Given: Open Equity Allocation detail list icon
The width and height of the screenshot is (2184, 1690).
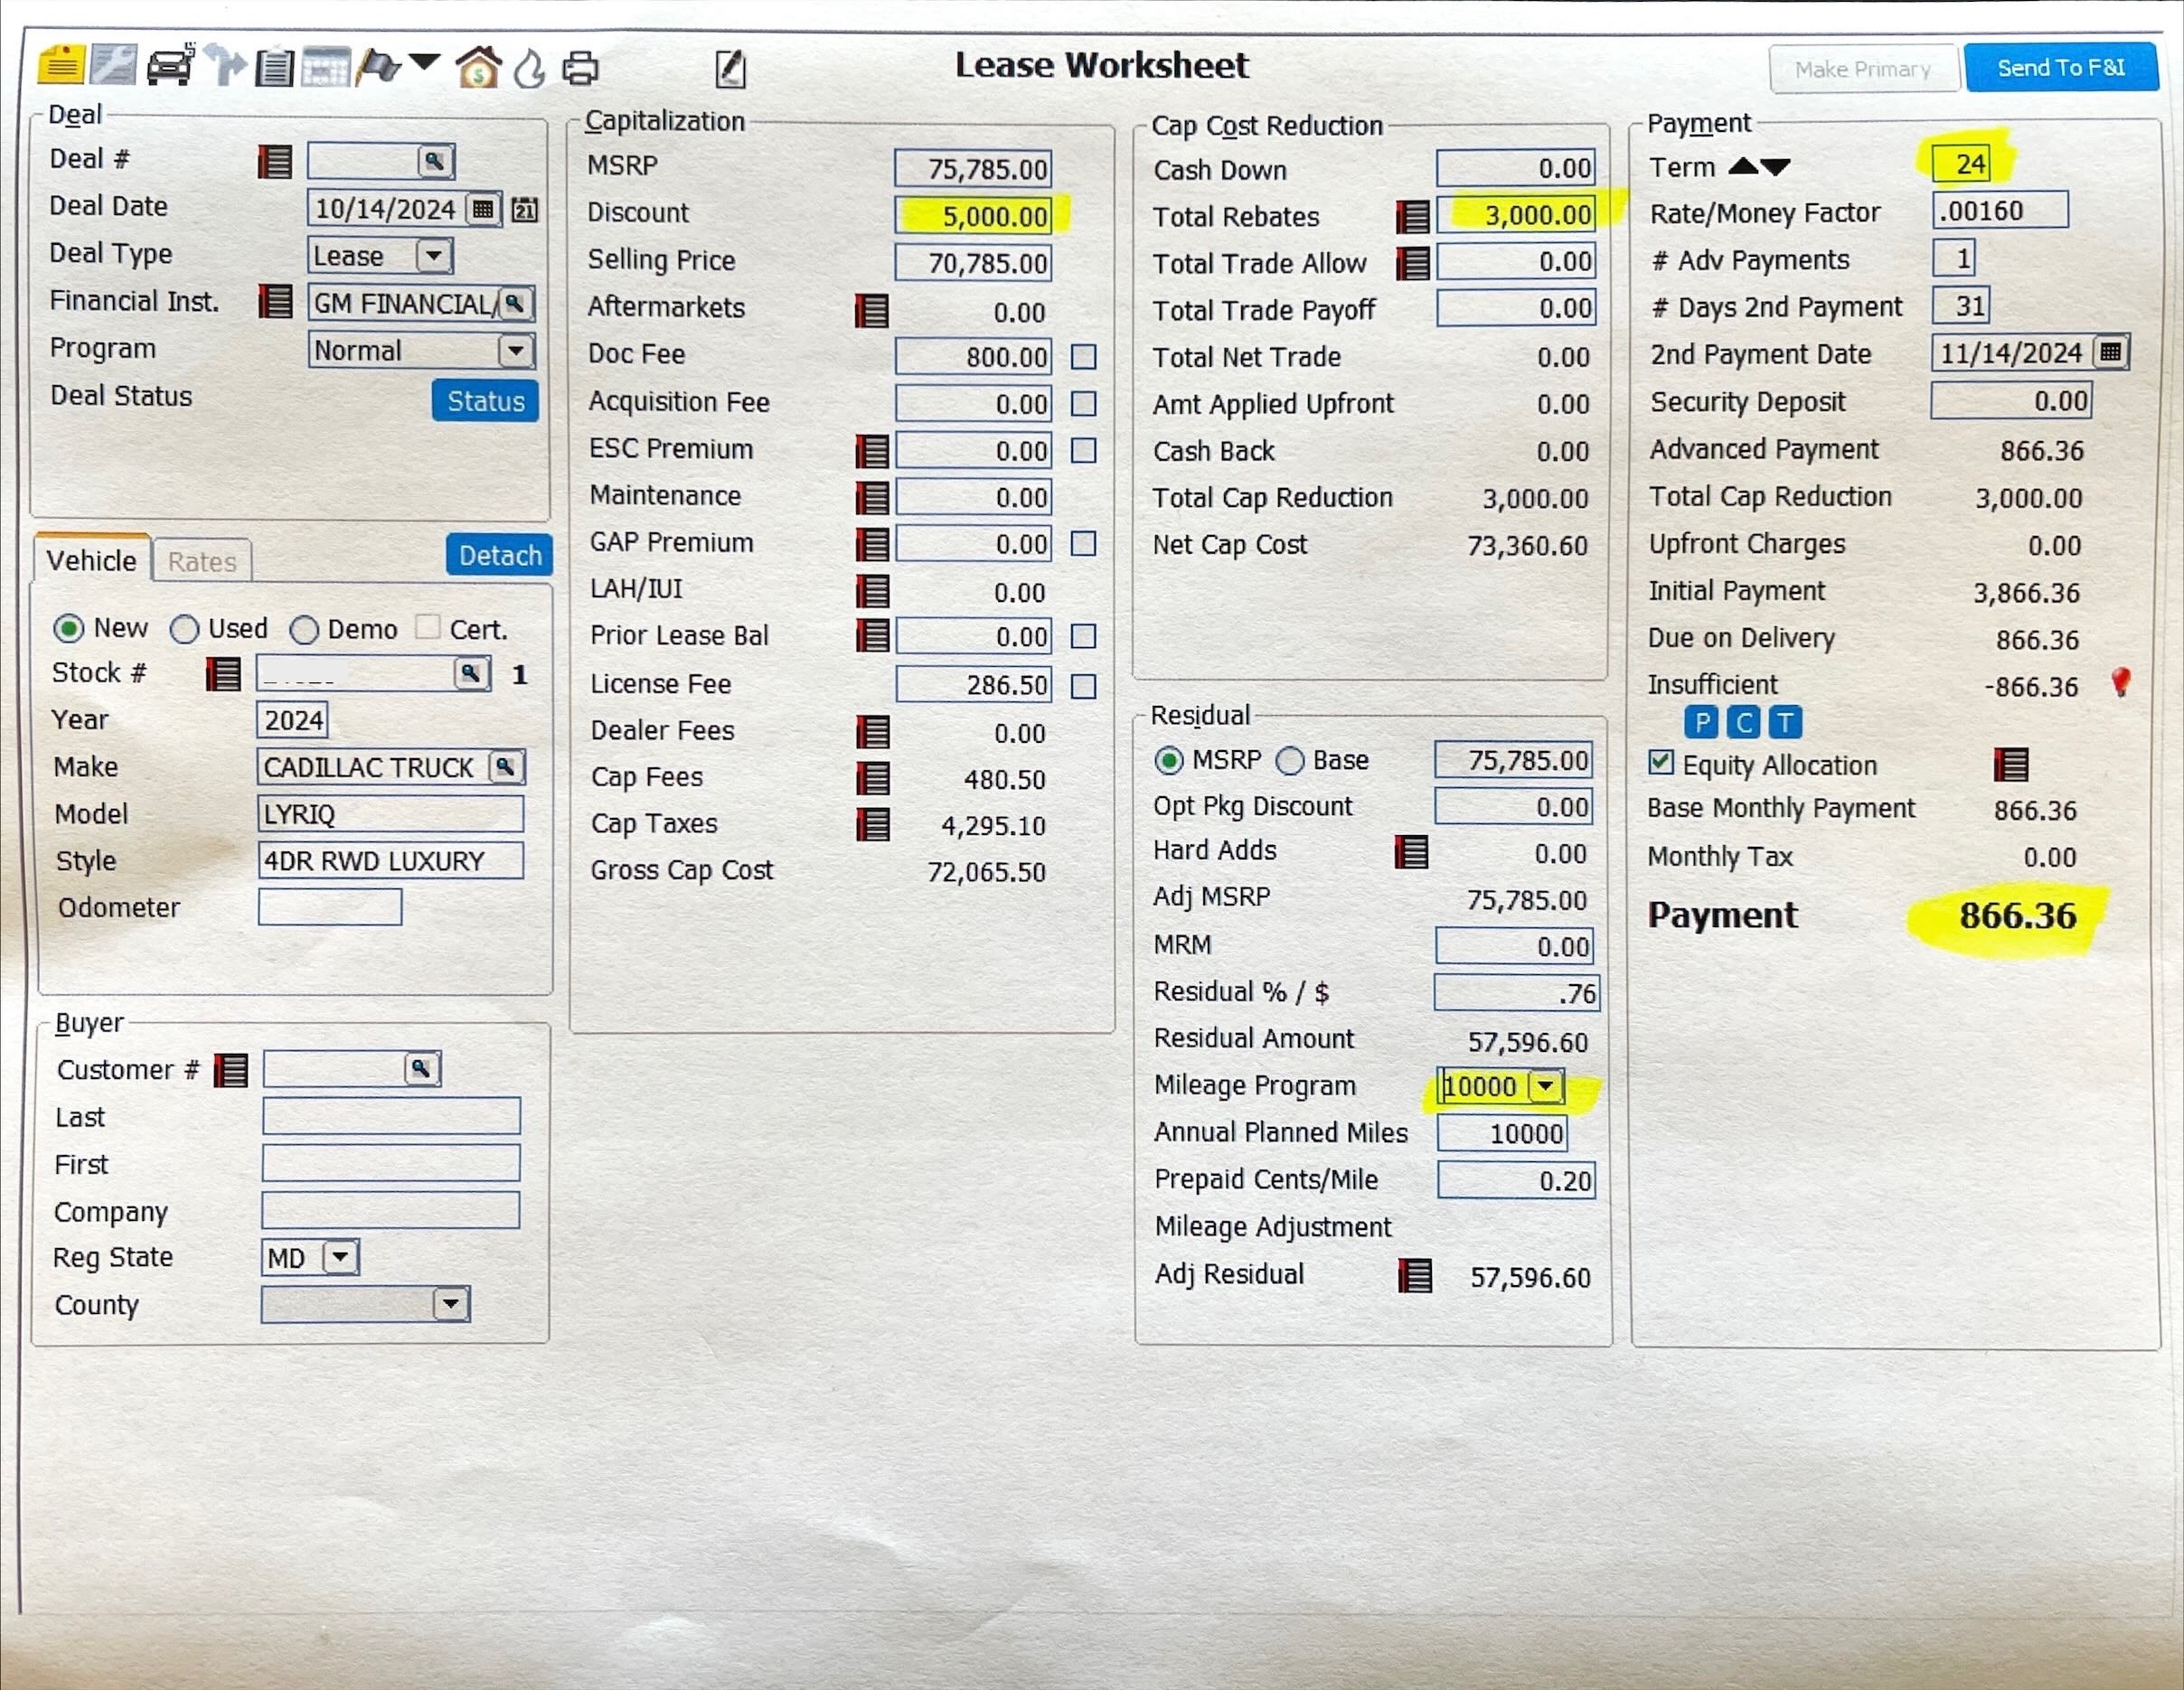Looking at the screenshot, I should (x=2011, y=765).
